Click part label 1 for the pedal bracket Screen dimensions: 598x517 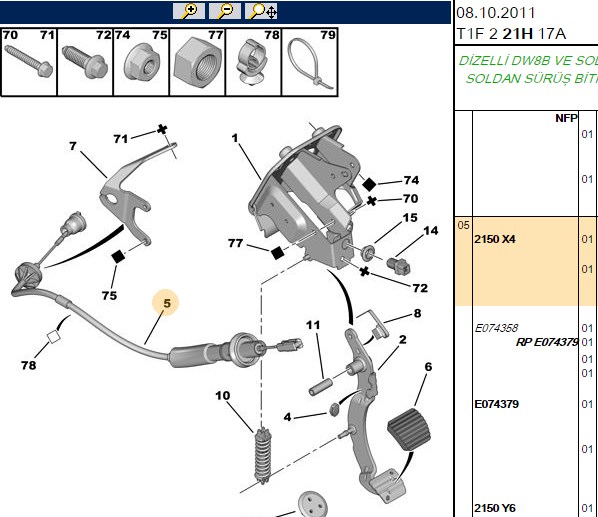click(x=235, y=138)
